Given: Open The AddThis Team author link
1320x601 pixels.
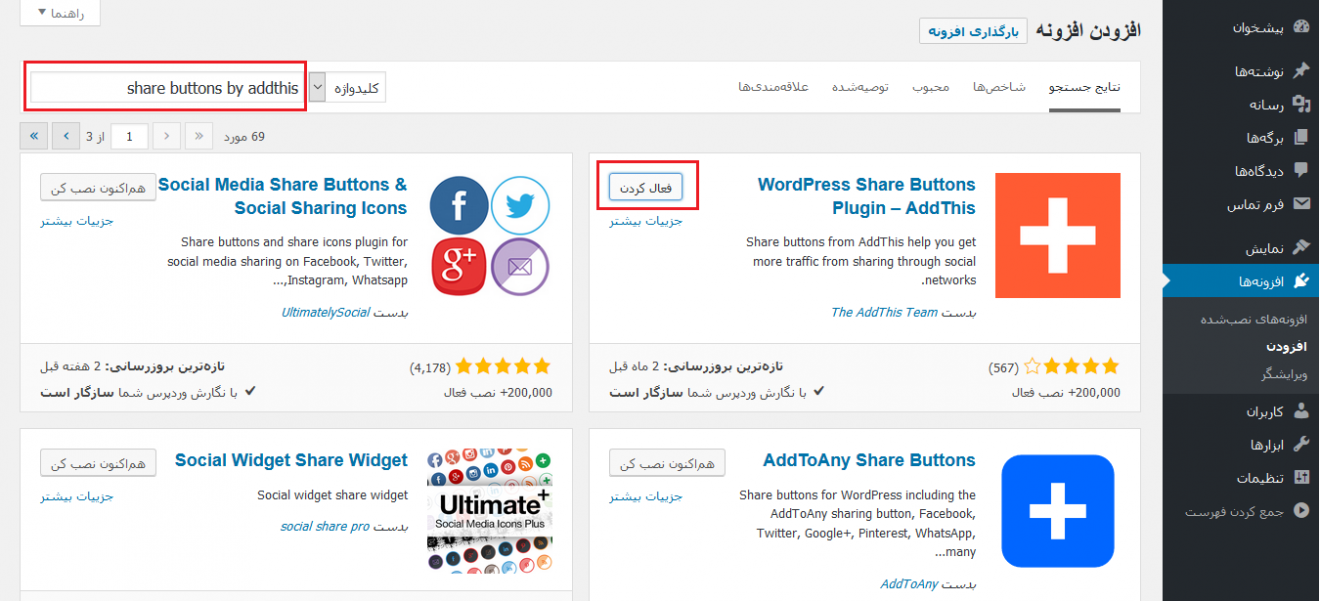Looking at the screenshot, I should point(885,312).
